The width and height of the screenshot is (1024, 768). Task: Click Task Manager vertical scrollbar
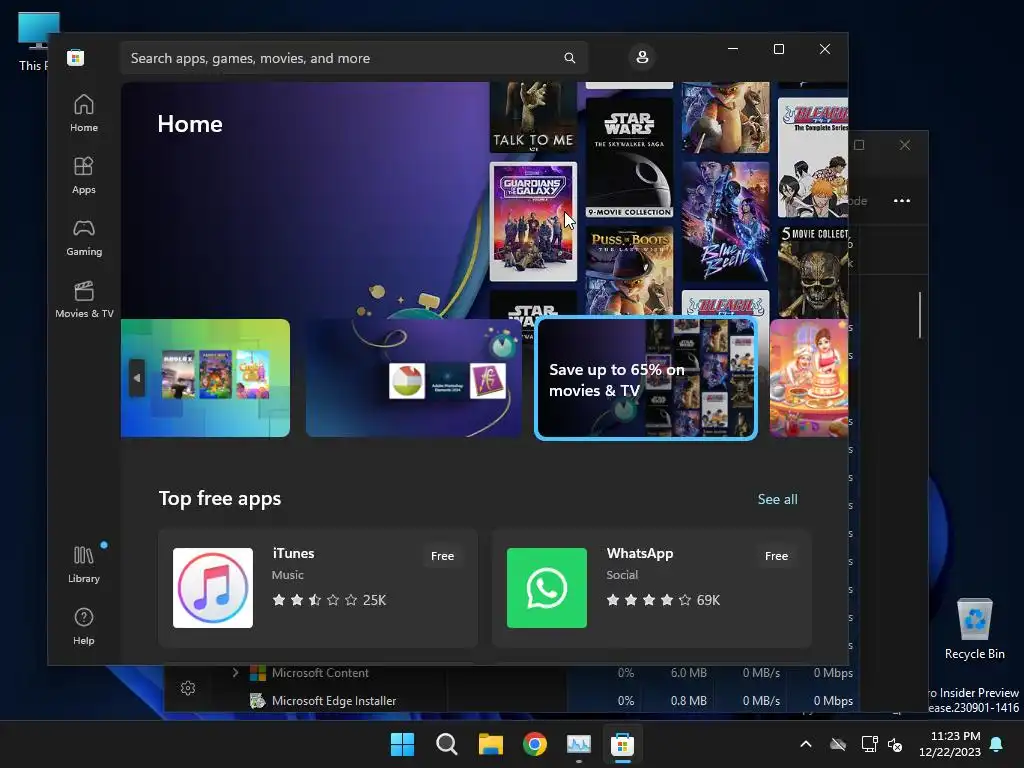[x=920, y=315]
